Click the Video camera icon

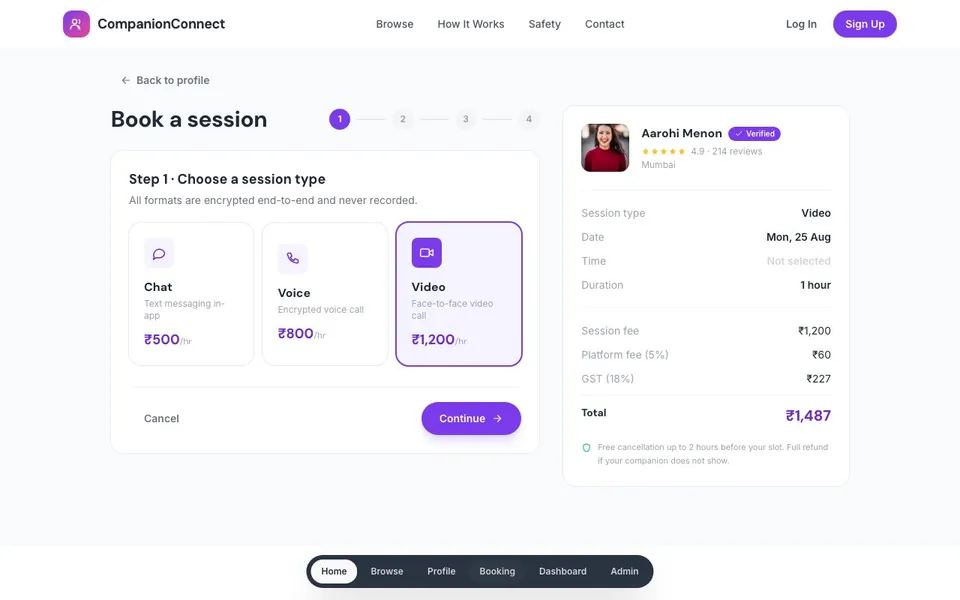coord(427,253)
